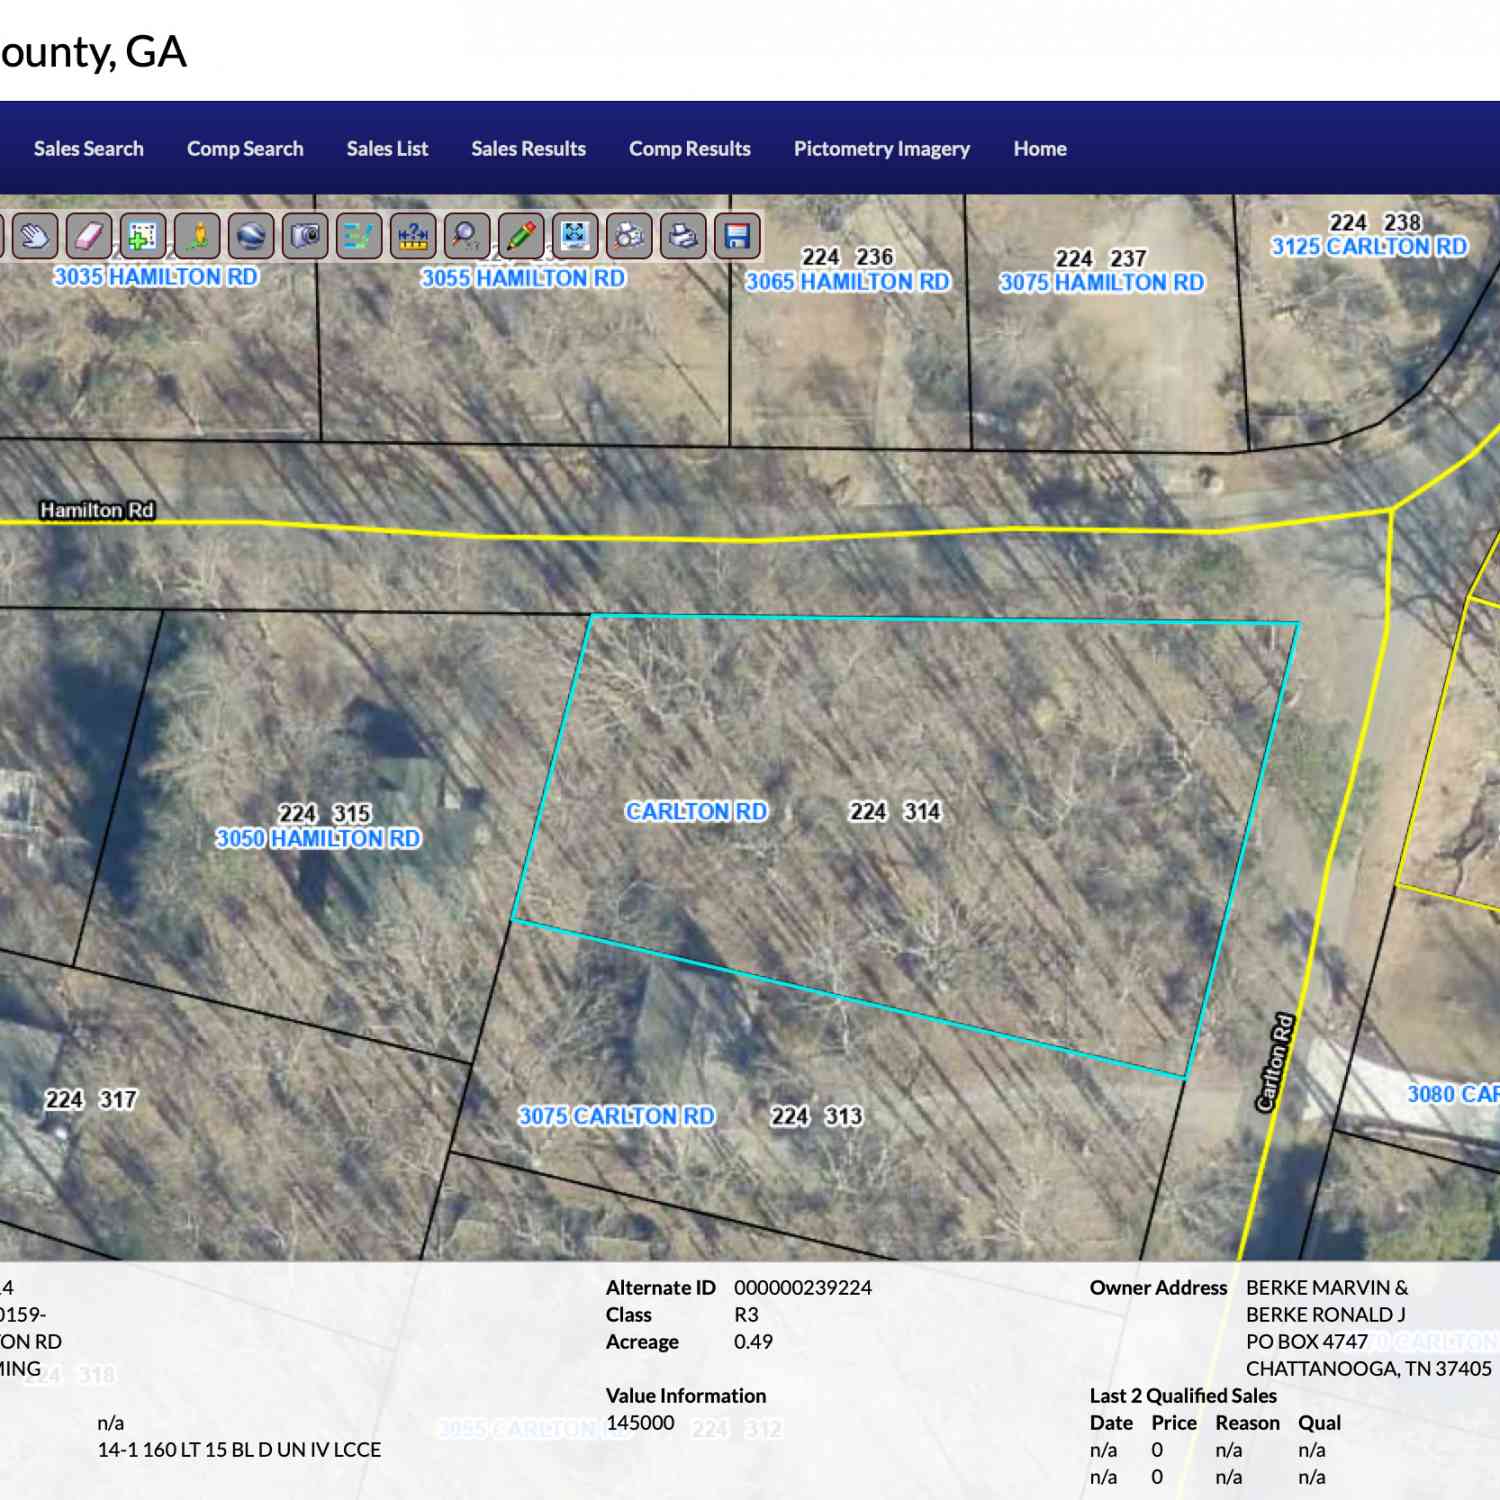Click parcel number 224 236

pos(847,257)
